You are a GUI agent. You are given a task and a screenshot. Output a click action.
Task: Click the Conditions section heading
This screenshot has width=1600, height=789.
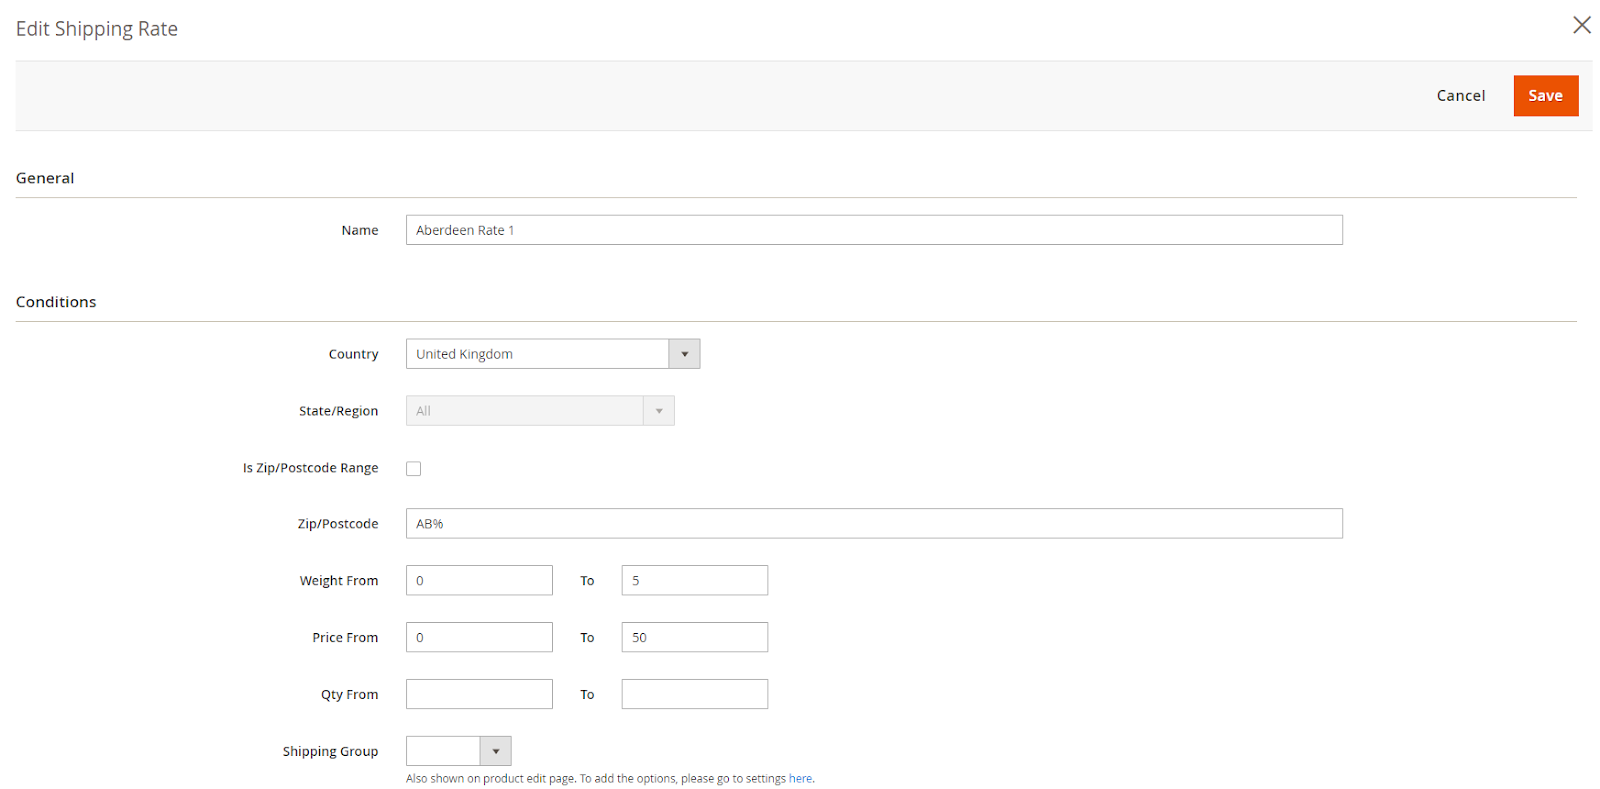(56, 302)
